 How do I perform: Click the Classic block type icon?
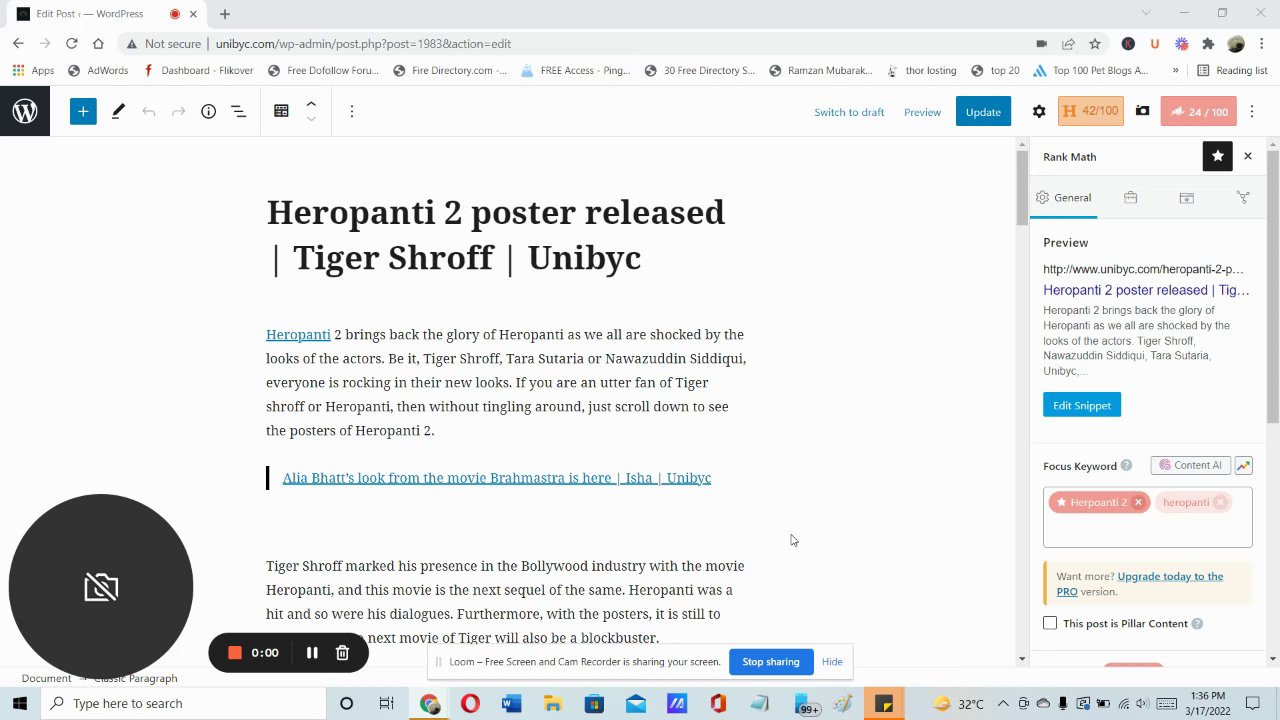[x=281, y=111]
